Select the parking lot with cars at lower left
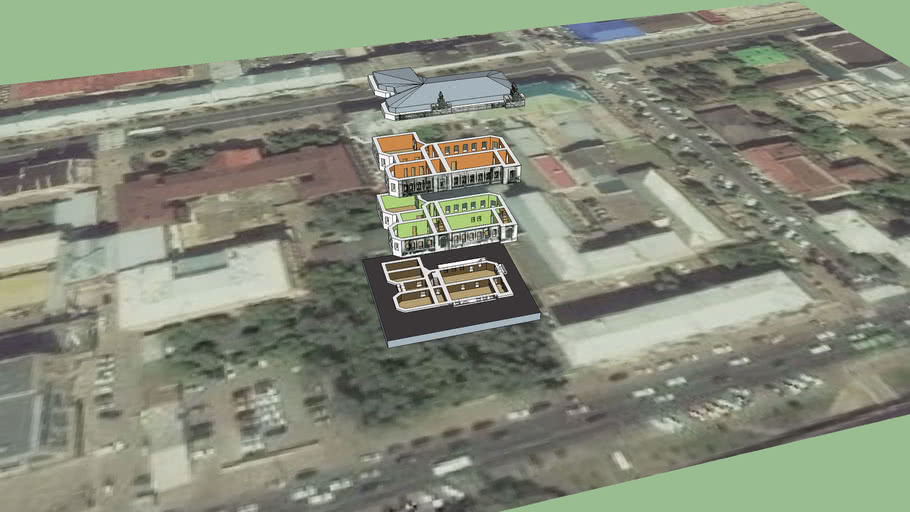Viewport: 910px width, 512px height. [260, 410]
